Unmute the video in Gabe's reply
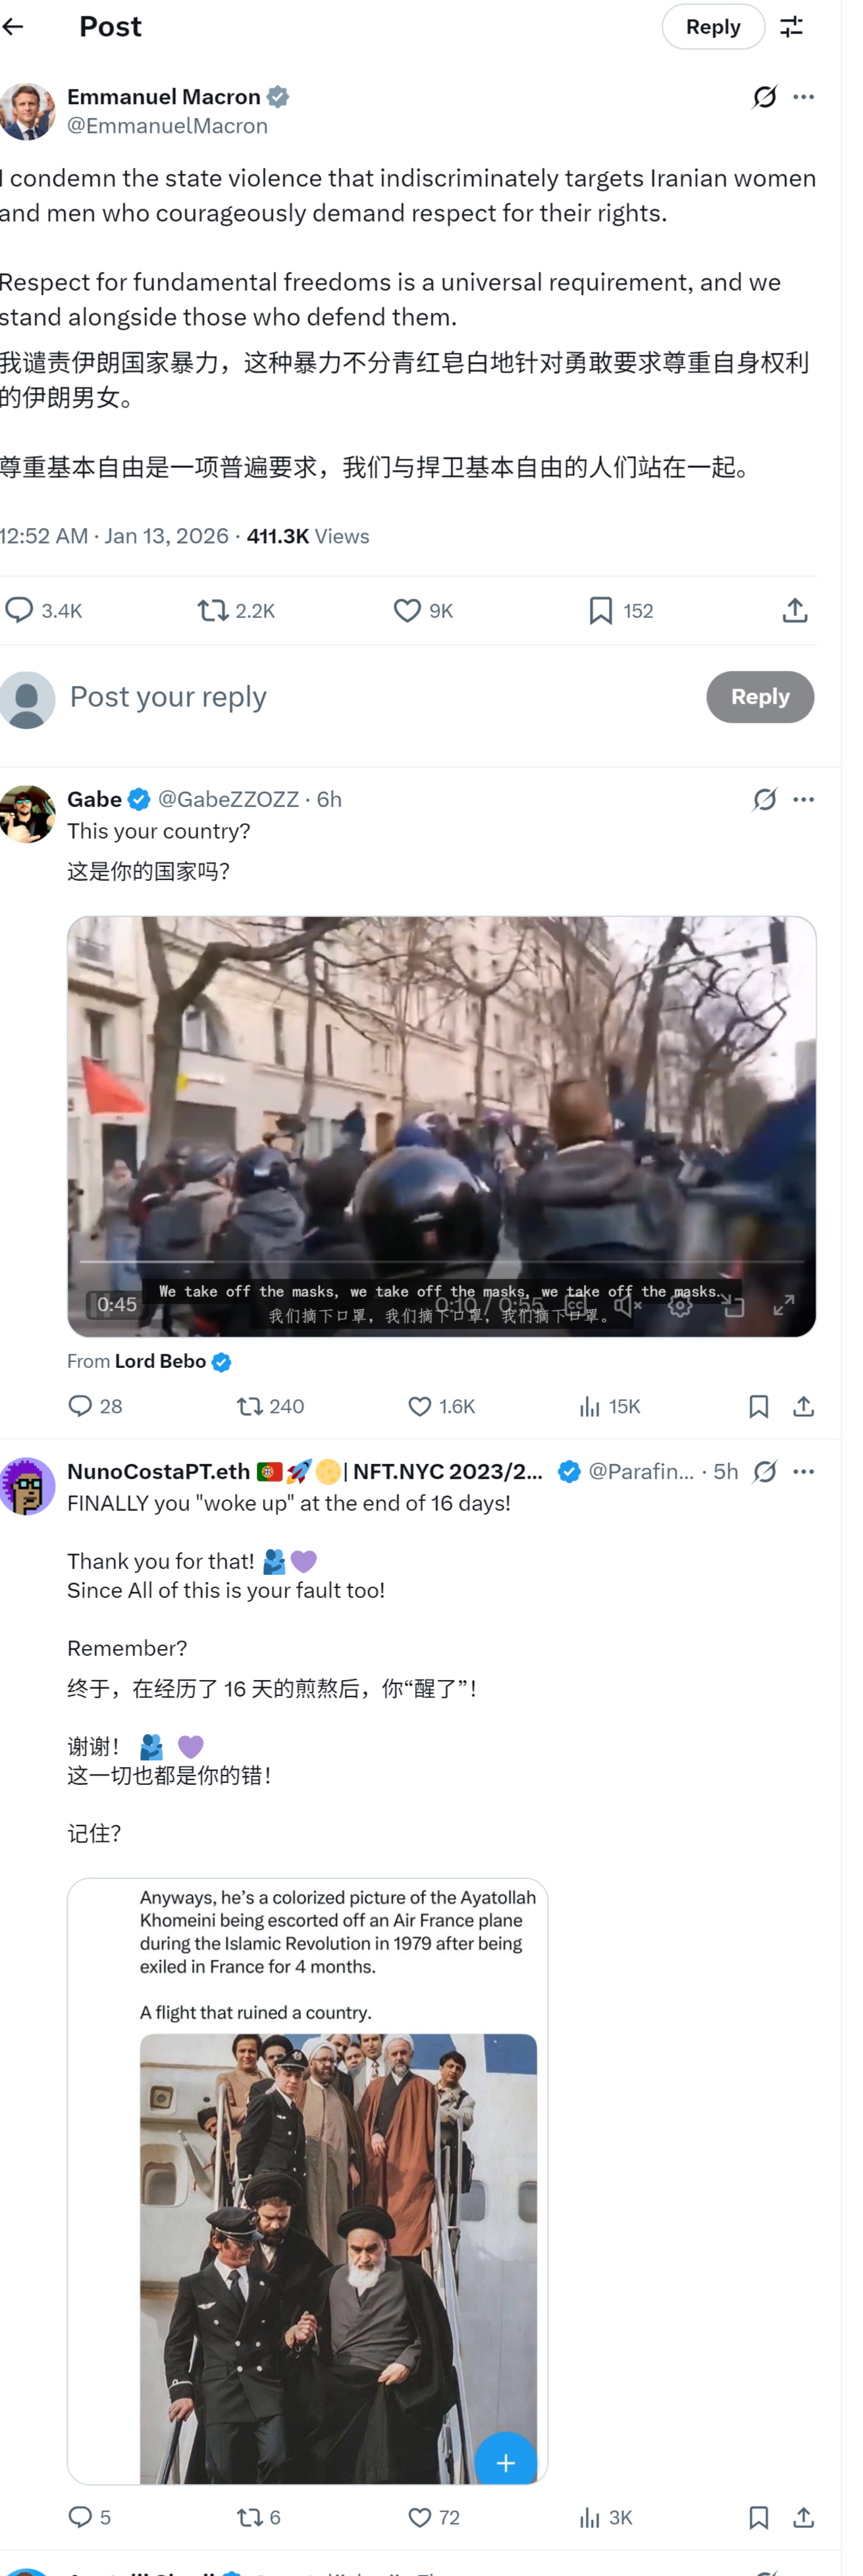 [627, 1304]
